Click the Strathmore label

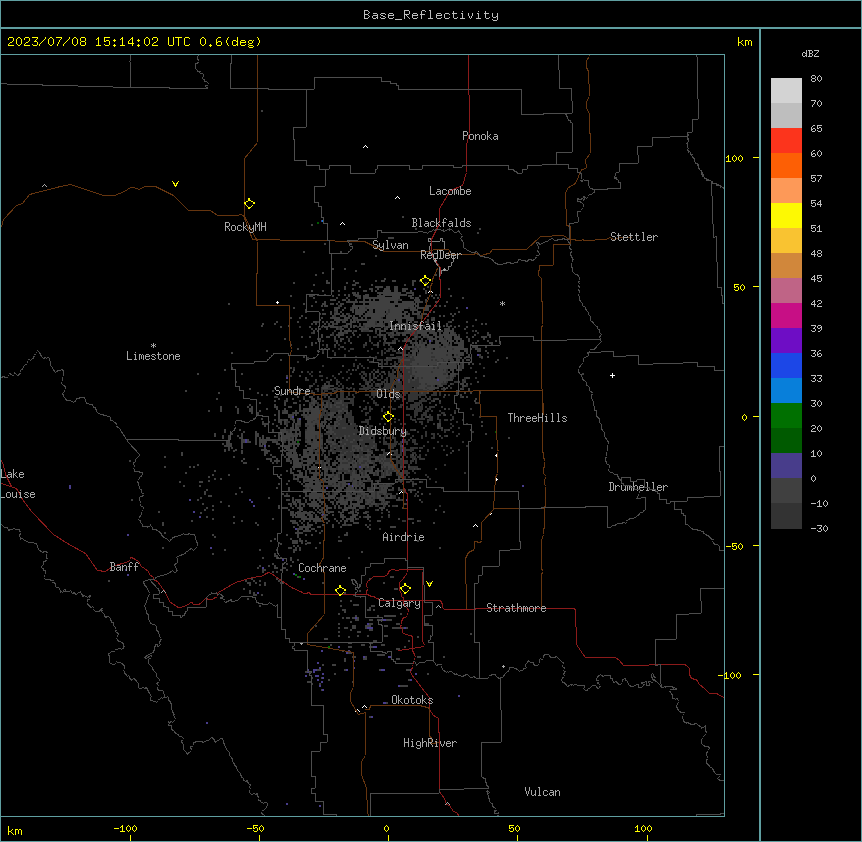tap(516, 608)
